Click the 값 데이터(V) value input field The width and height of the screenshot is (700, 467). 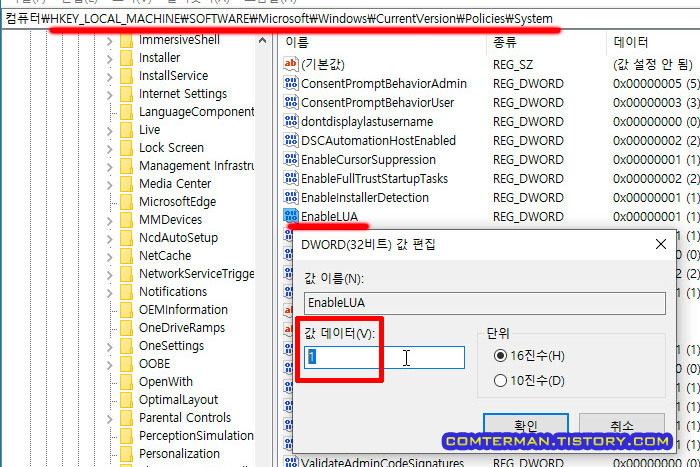pos(384,357)
